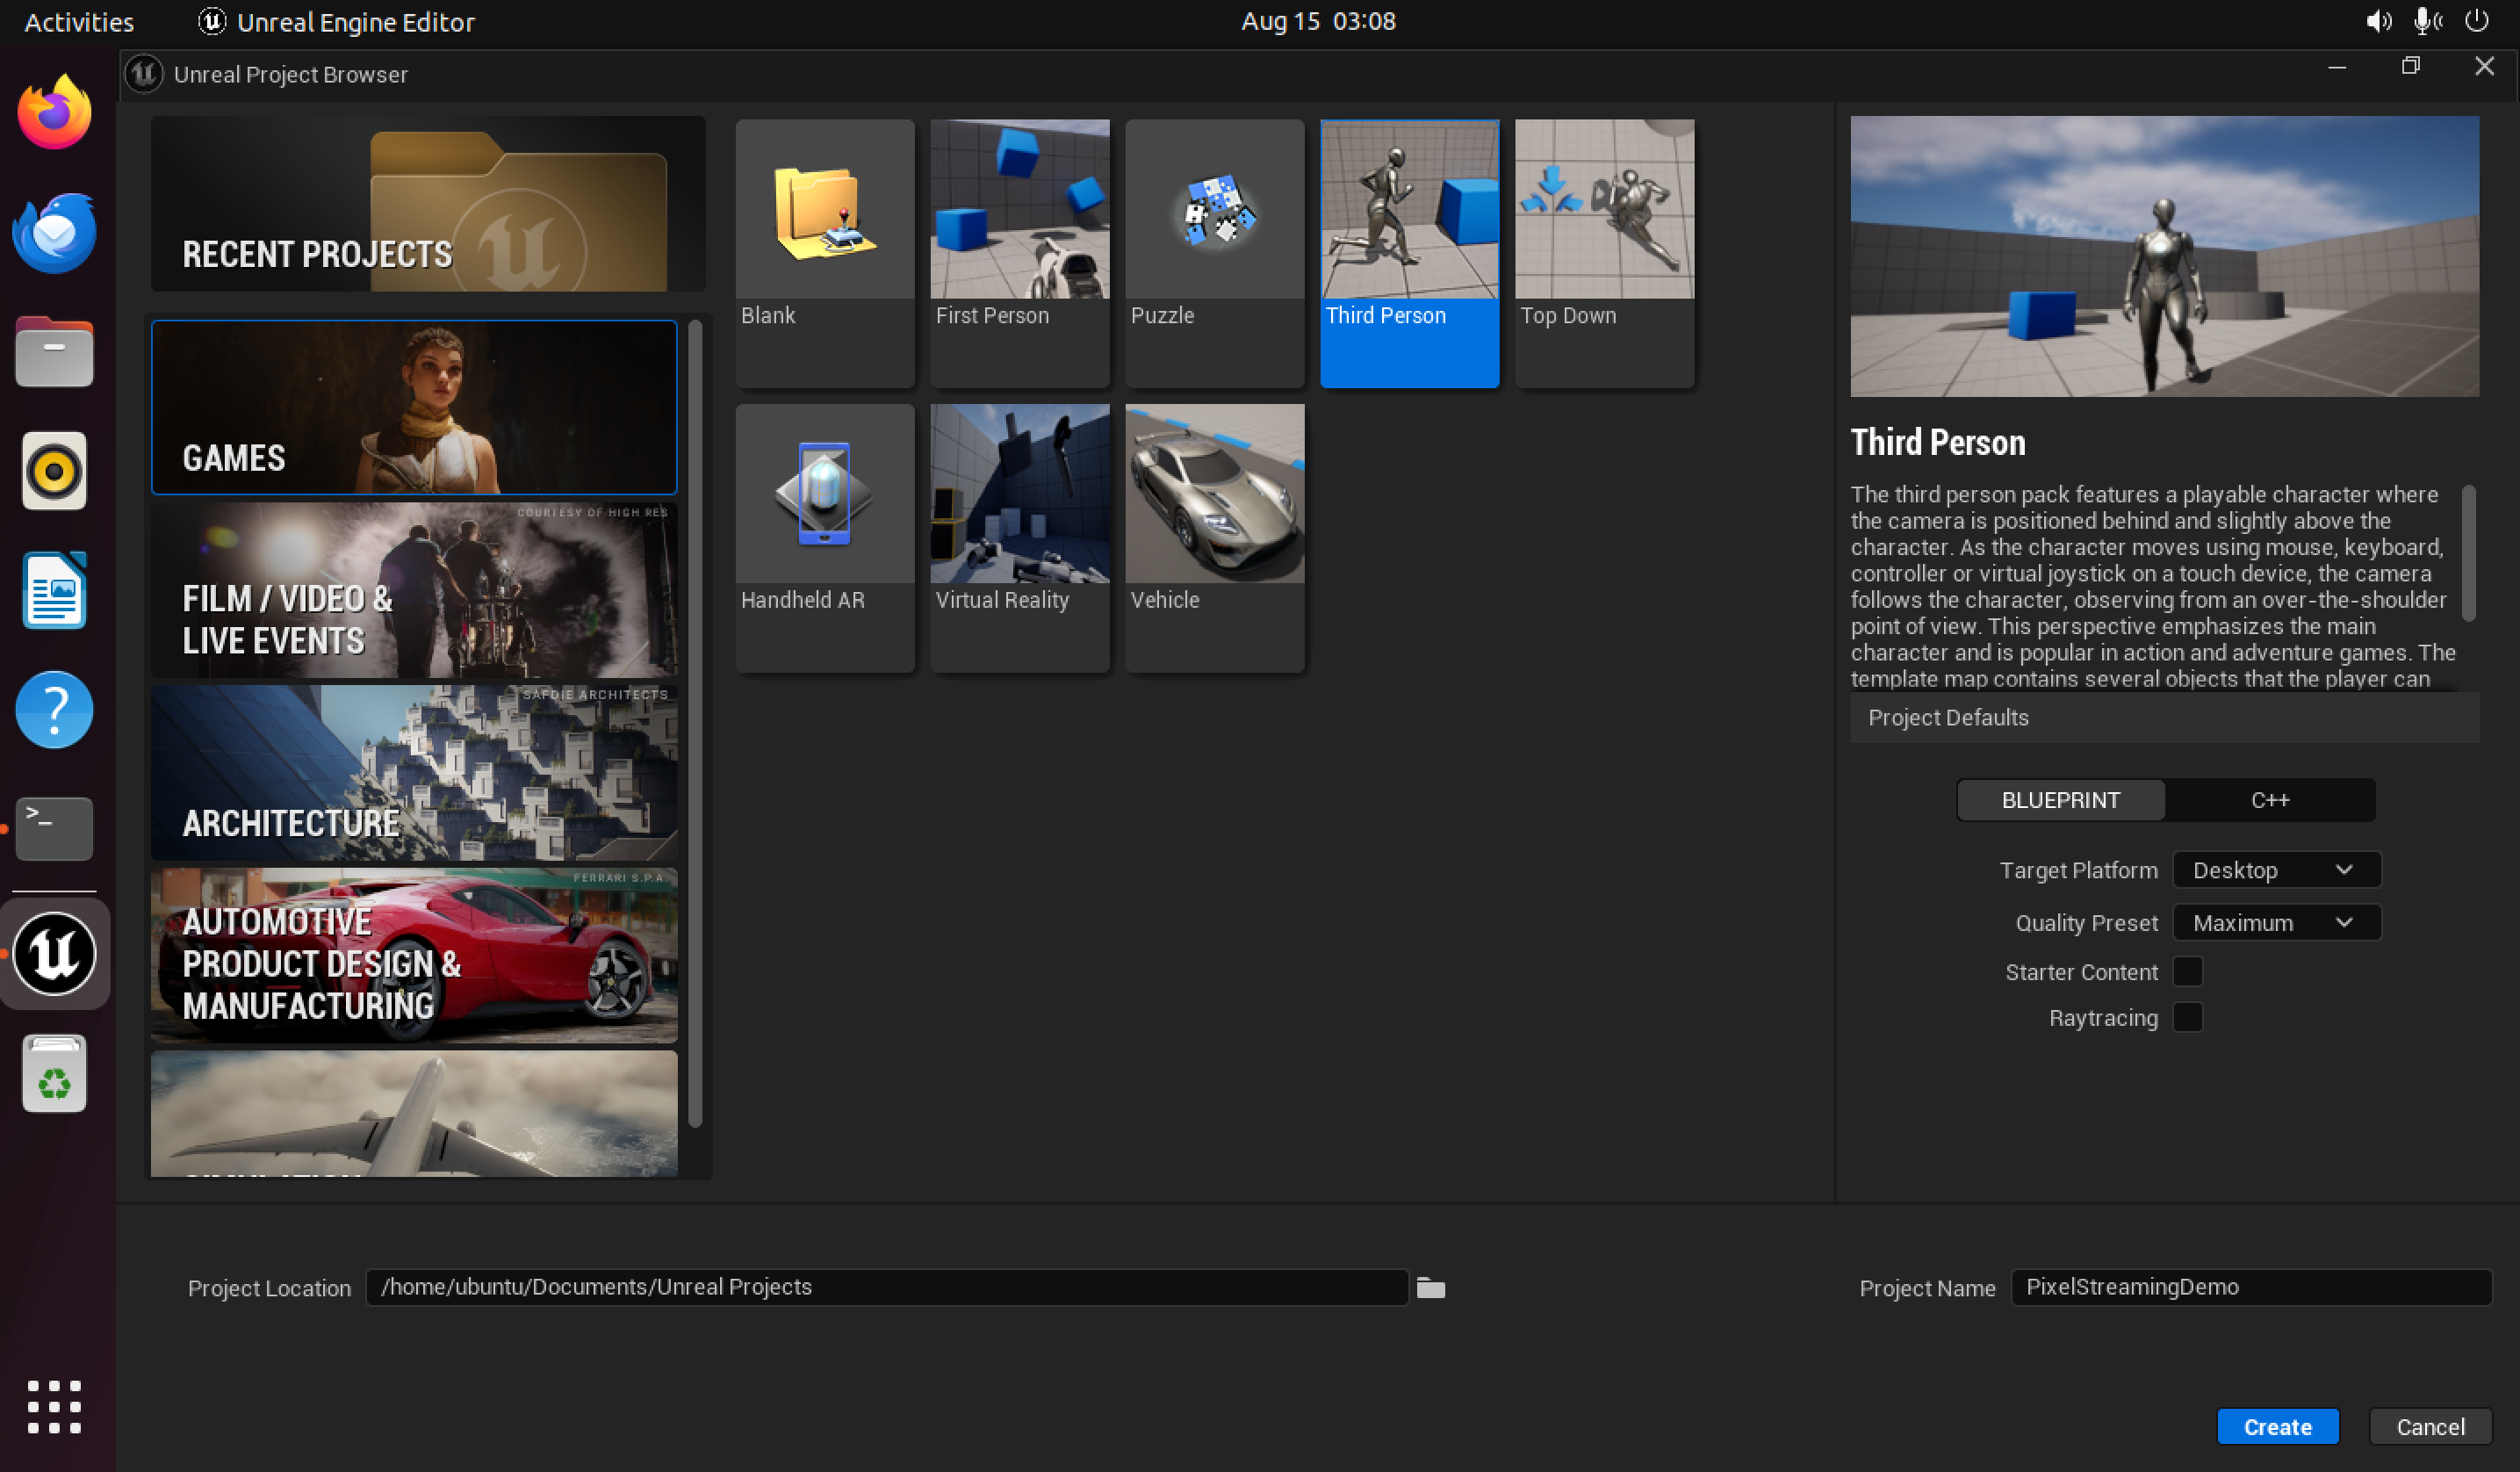Image resolution: width=2520 pixels, height=1472 pixels.
Task: Switch project type to C++
Action: tap(2269, 800)
